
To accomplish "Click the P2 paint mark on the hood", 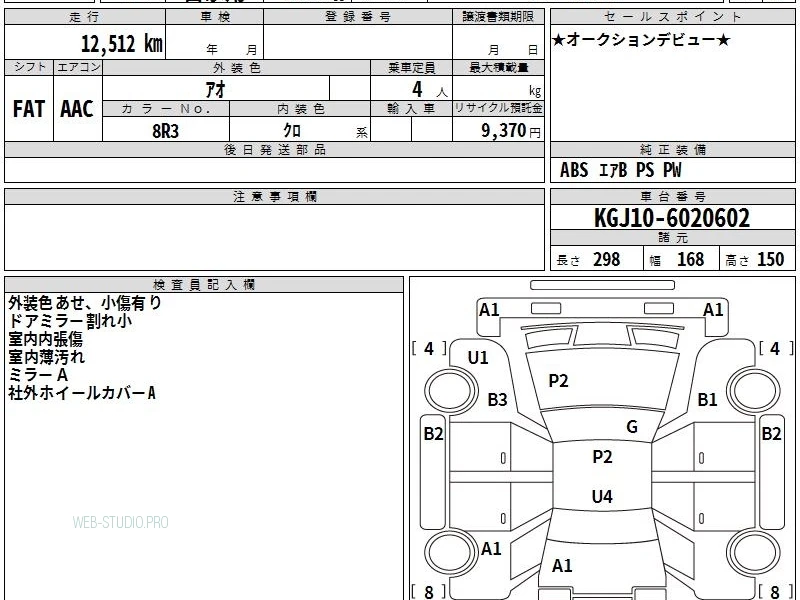I will [558, 381].
